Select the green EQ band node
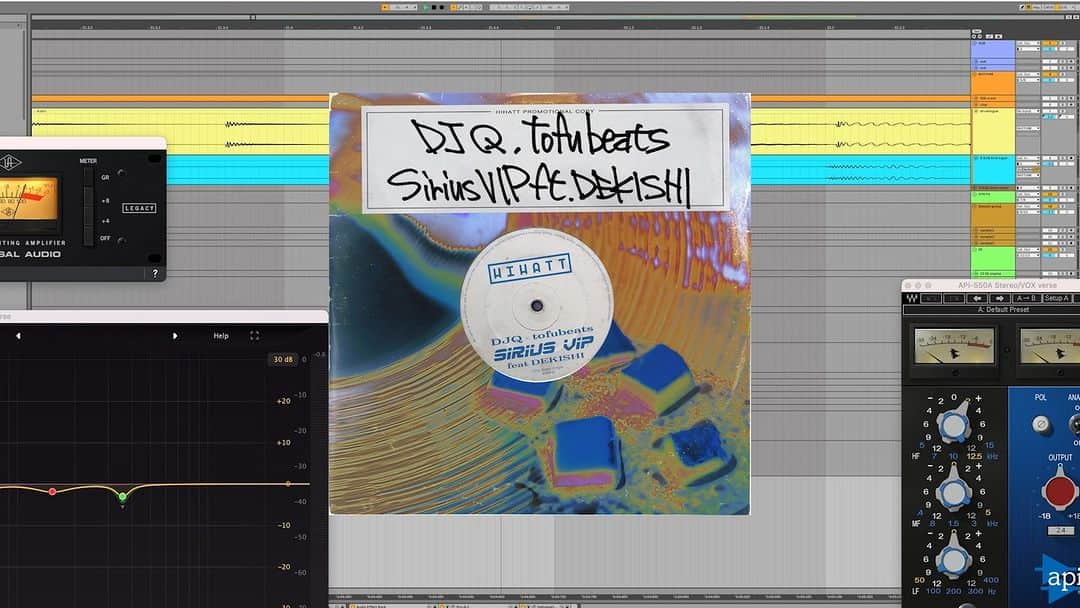 pos(122,496)
